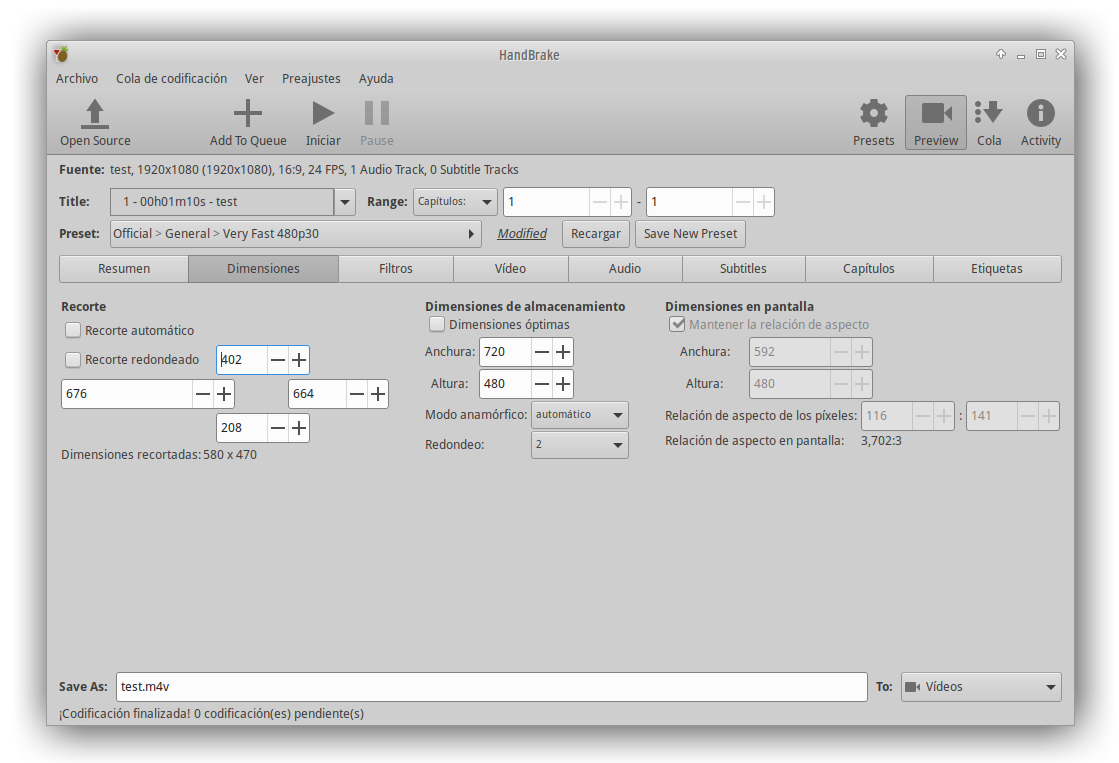Show the Cola queue icon
This screenshot has height=763, width=1119.
[x=989, y=113]
